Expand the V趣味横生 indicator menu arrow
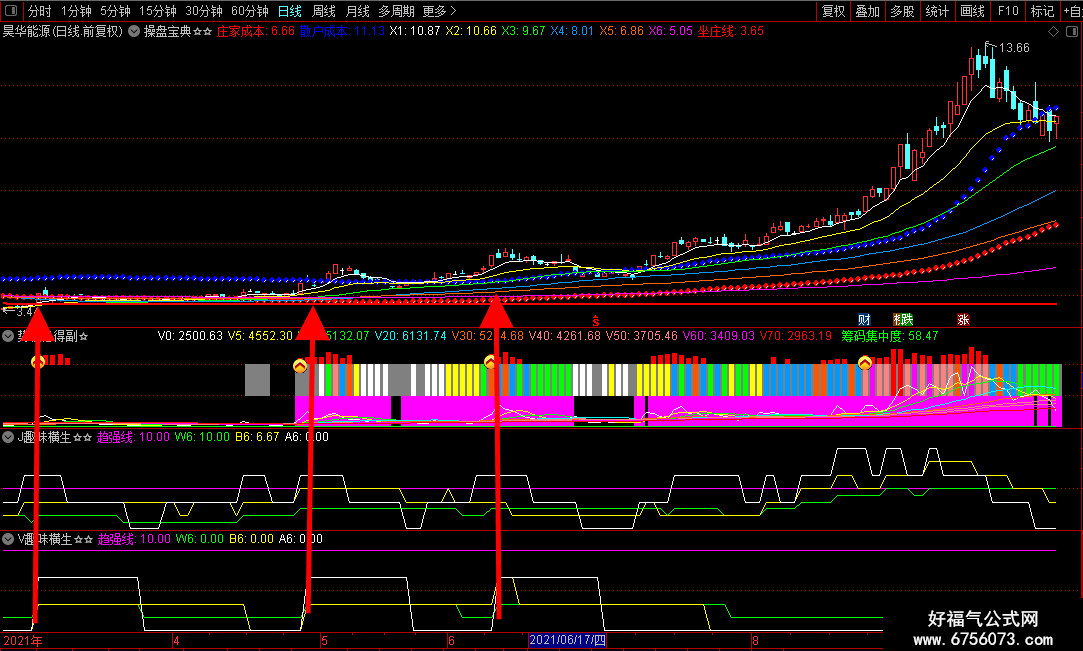Image resolution: width=1083 pixels, height=651 pixels. click(x=8, y=539)
